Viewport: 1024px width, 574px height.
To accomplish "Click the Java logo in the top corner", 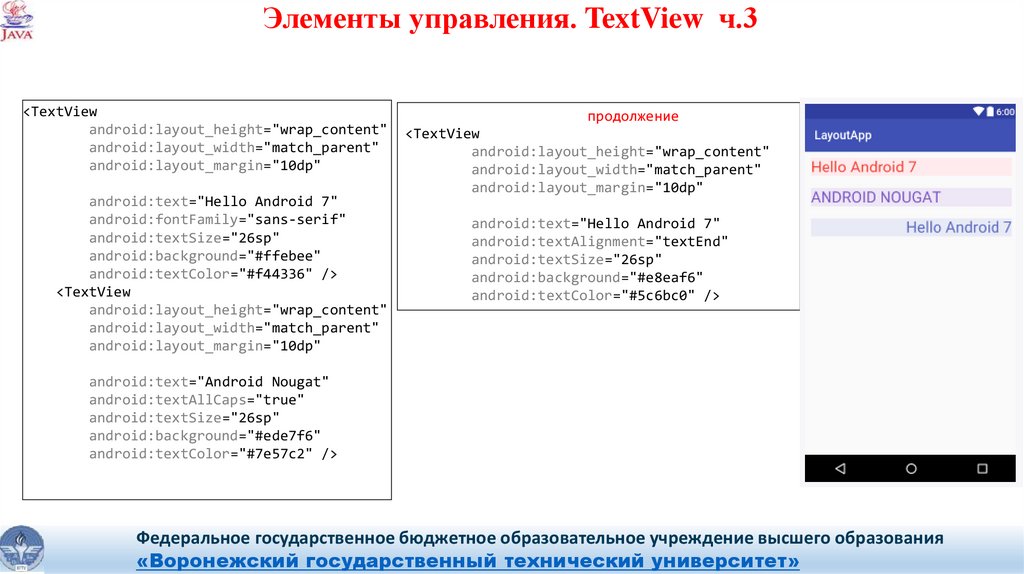I will click(16, 21).
